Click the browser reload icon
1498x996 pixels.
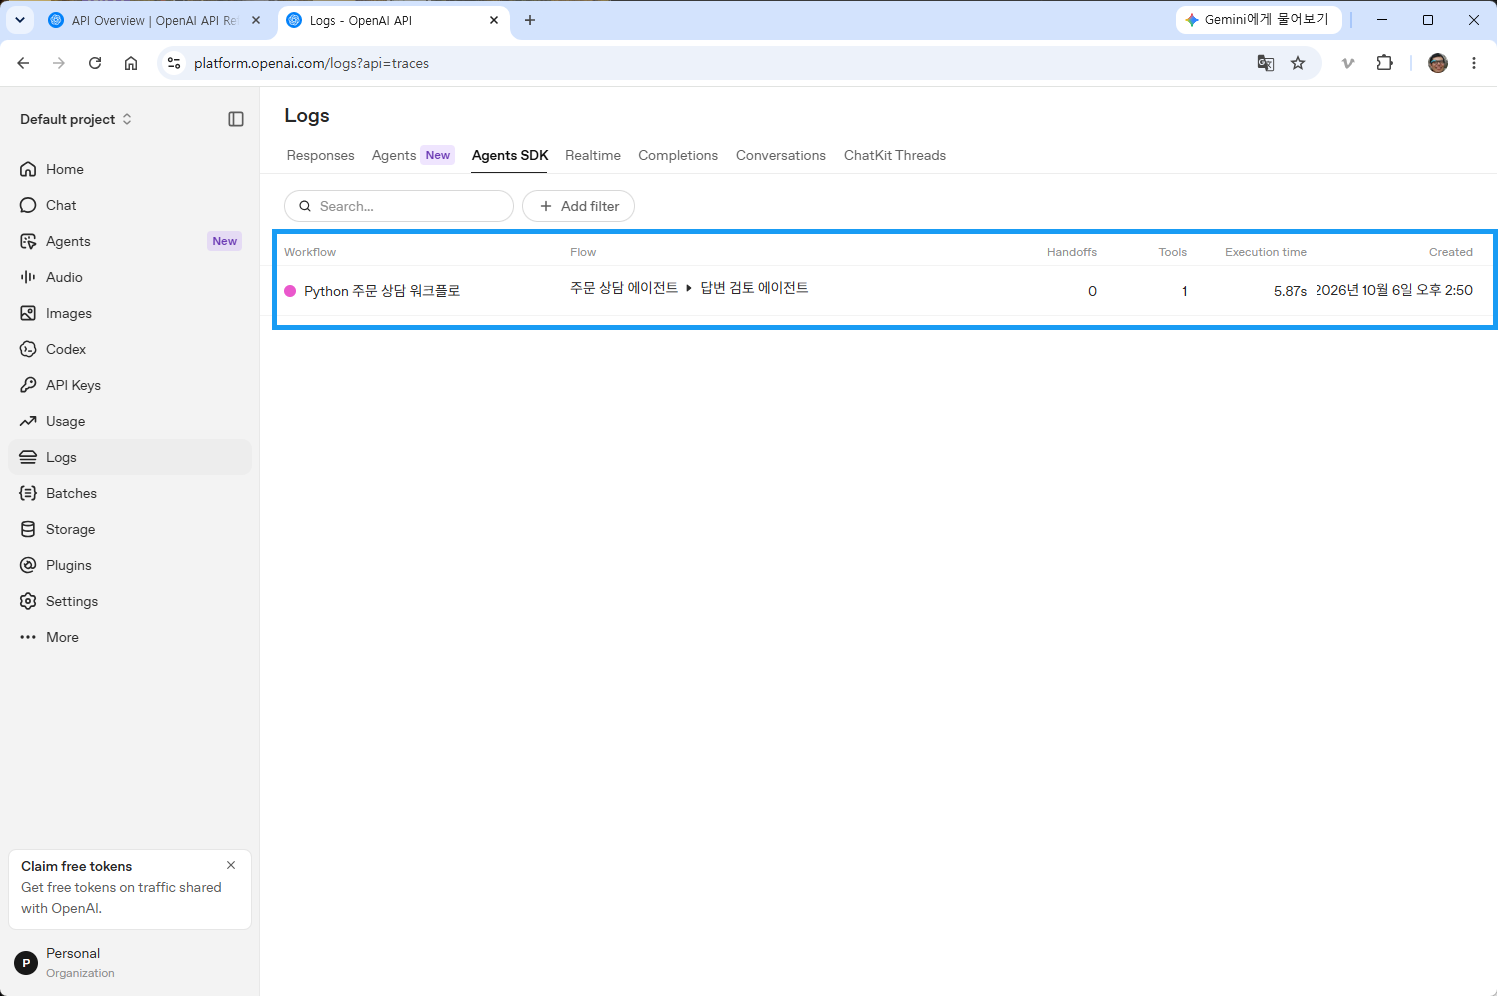95,63
